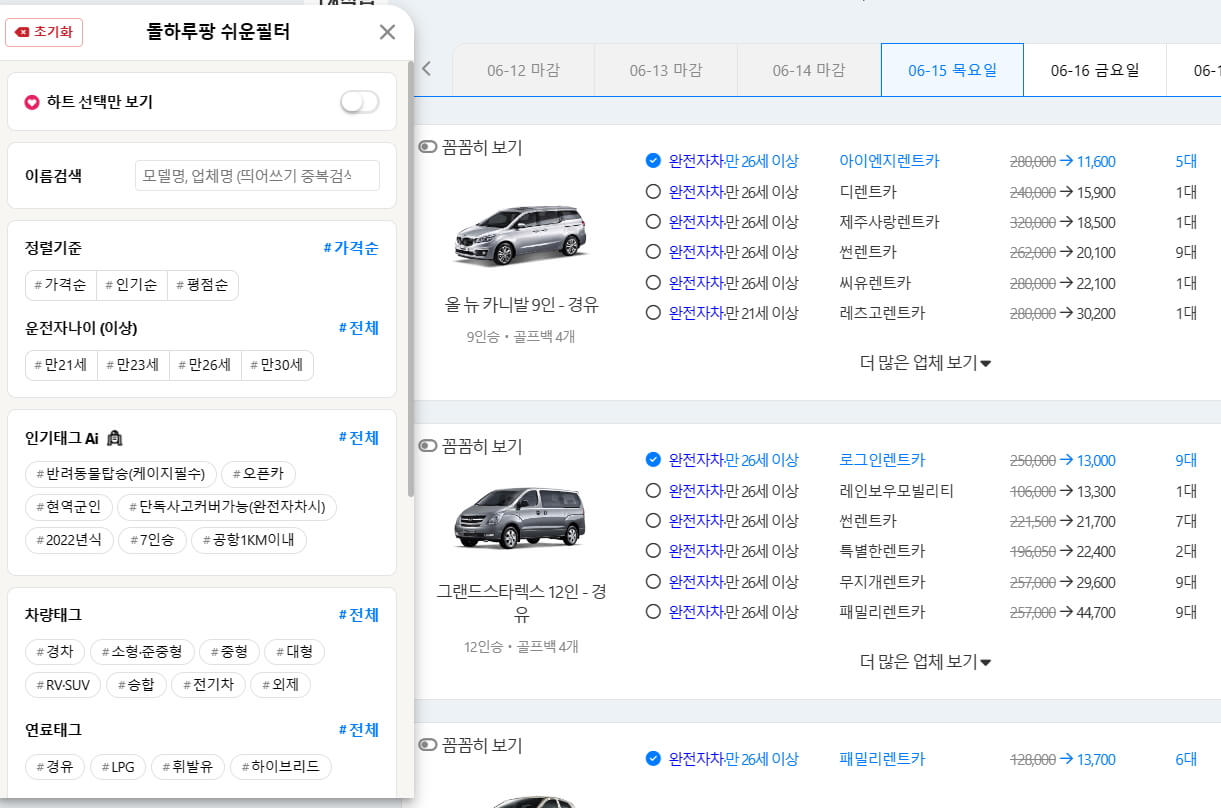The height and width of the screenshot is (808, 1221).
Task: Click the filter panel scrollbar
Action: tap(410, 280)
